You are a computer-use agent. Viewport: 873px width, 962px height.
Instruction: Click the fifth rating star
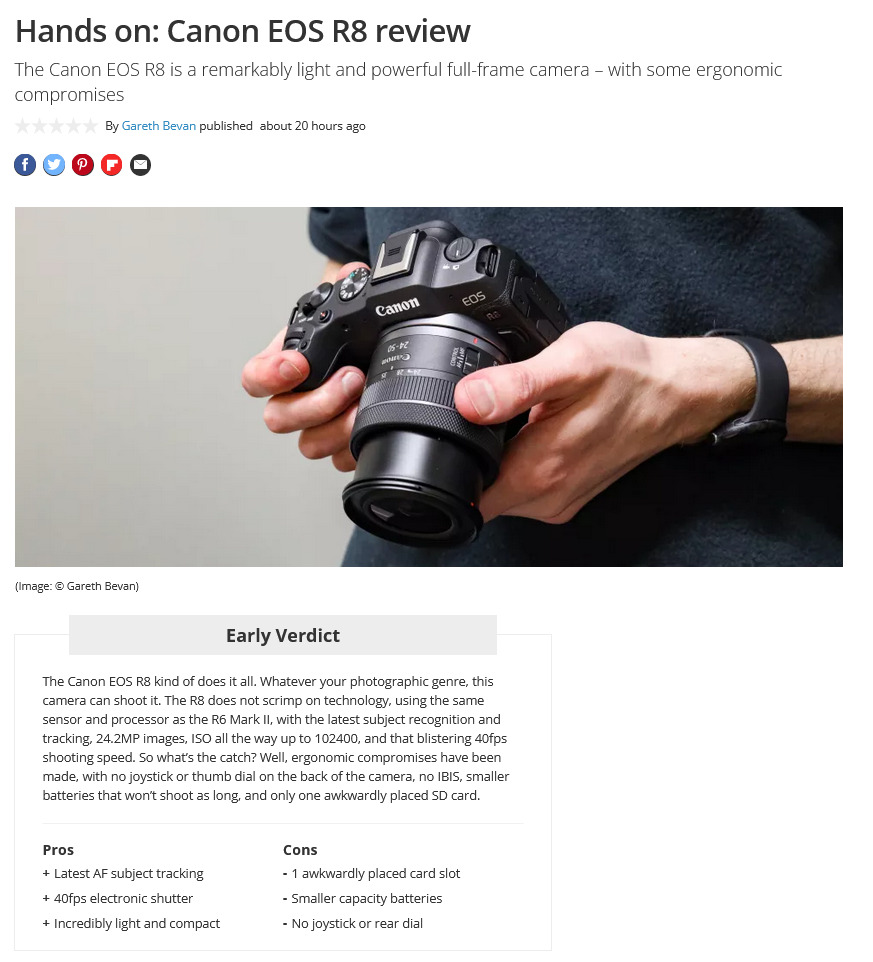coord(90,126)
